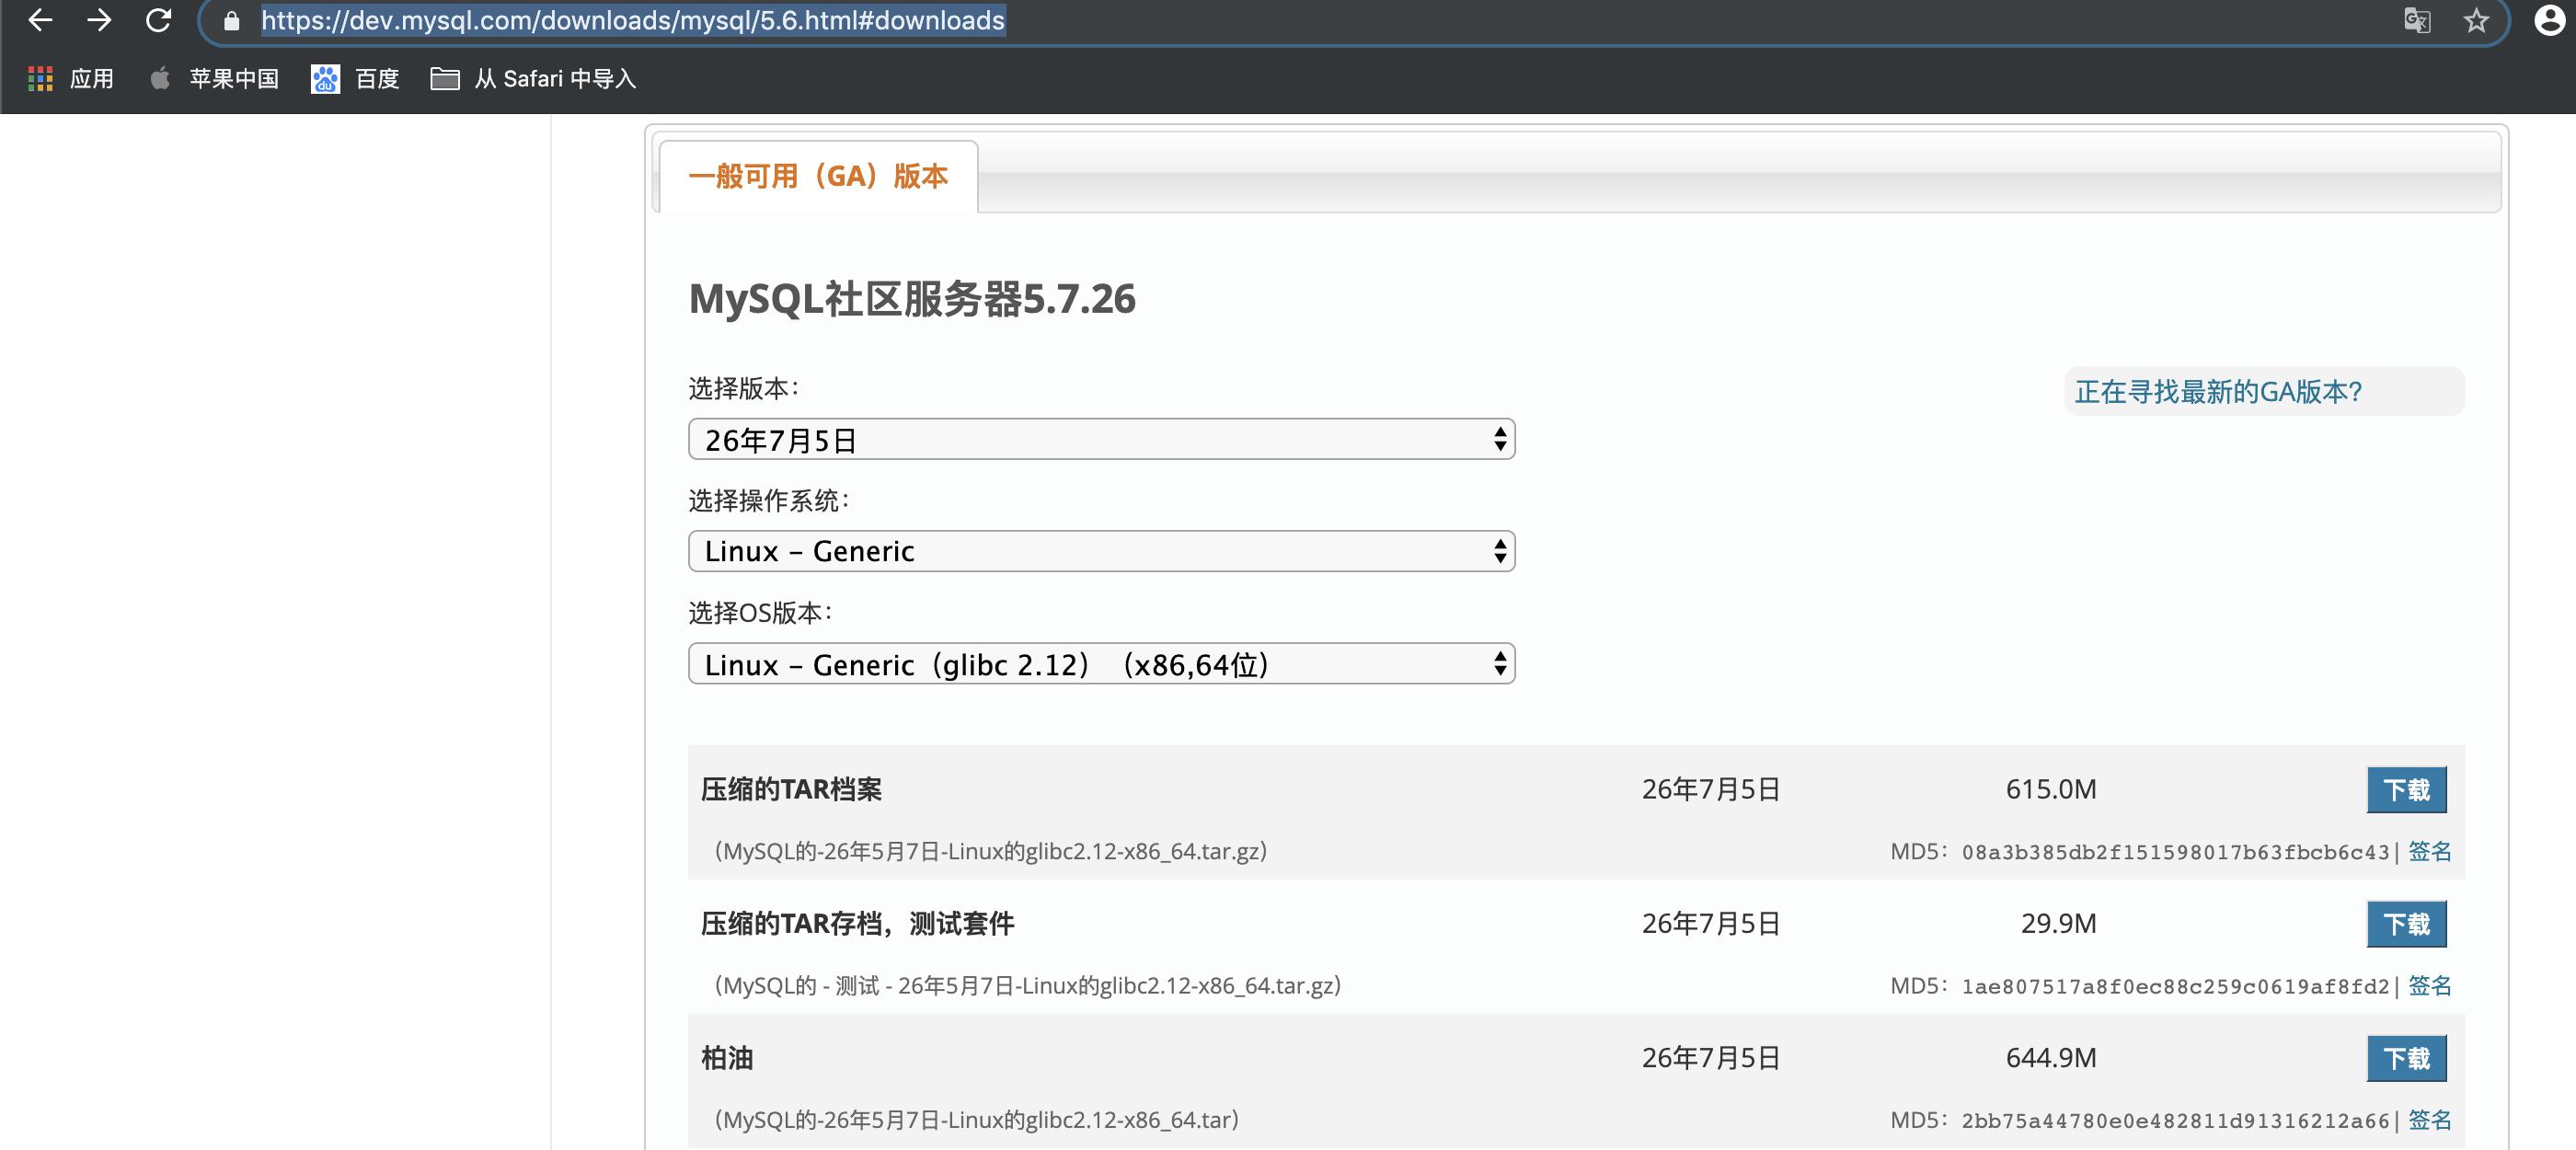Follow the 正在寻找最新的GA版本? link
2576x1150 pixels.
pos(2218,391)
